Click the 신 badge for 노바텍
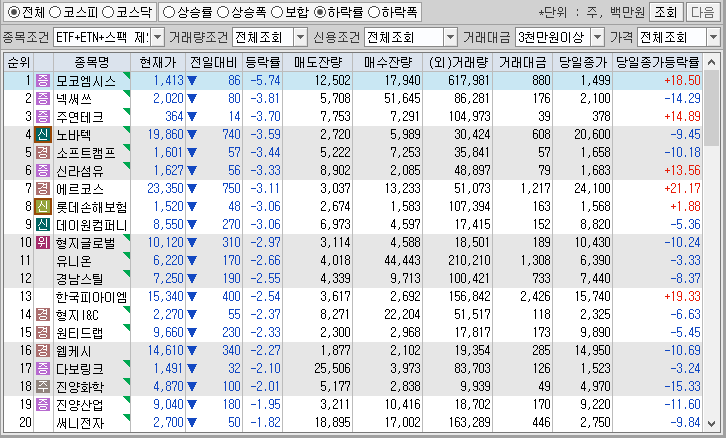The image size is (726, 438). [x=43, y=135]
